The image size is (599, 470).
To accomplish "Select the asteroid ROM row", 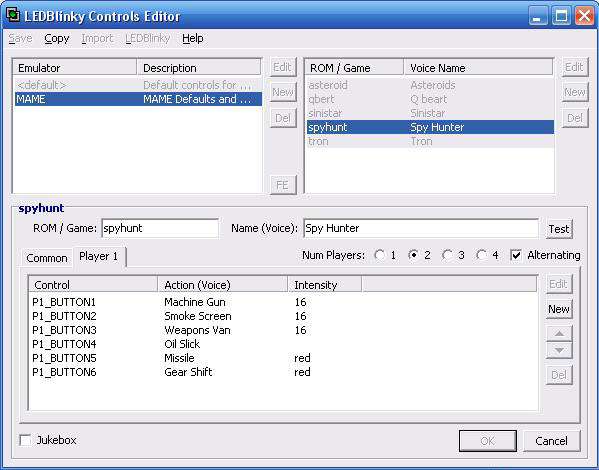I will coord(431,85).
